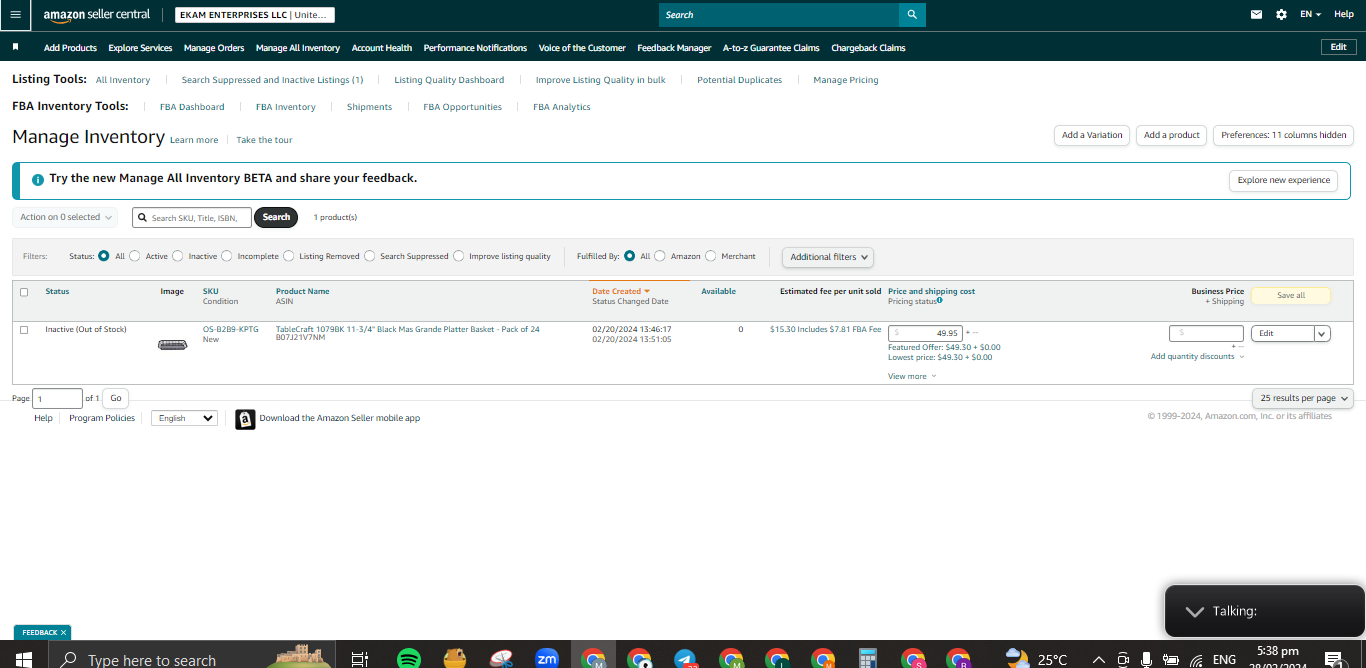
Task: Open Preferences: 11 columns hidden
Action: 1283,135
